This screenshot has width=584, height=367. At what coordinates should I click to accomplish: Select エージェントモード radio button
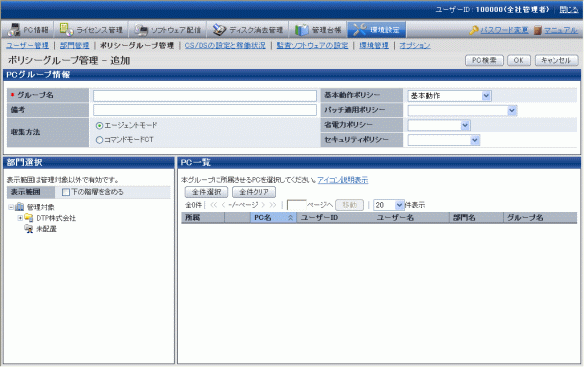(x=99, y=126)
